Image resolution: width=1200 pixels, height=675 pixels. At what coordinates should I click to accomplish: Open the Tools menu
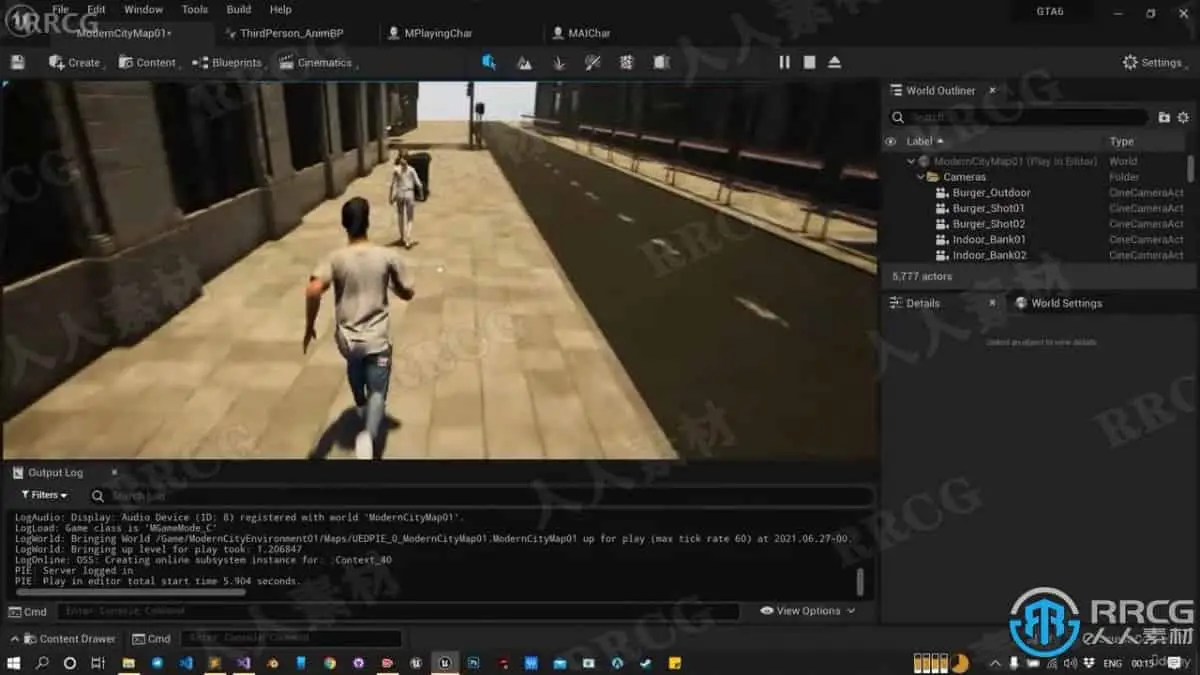pos(195,9)
